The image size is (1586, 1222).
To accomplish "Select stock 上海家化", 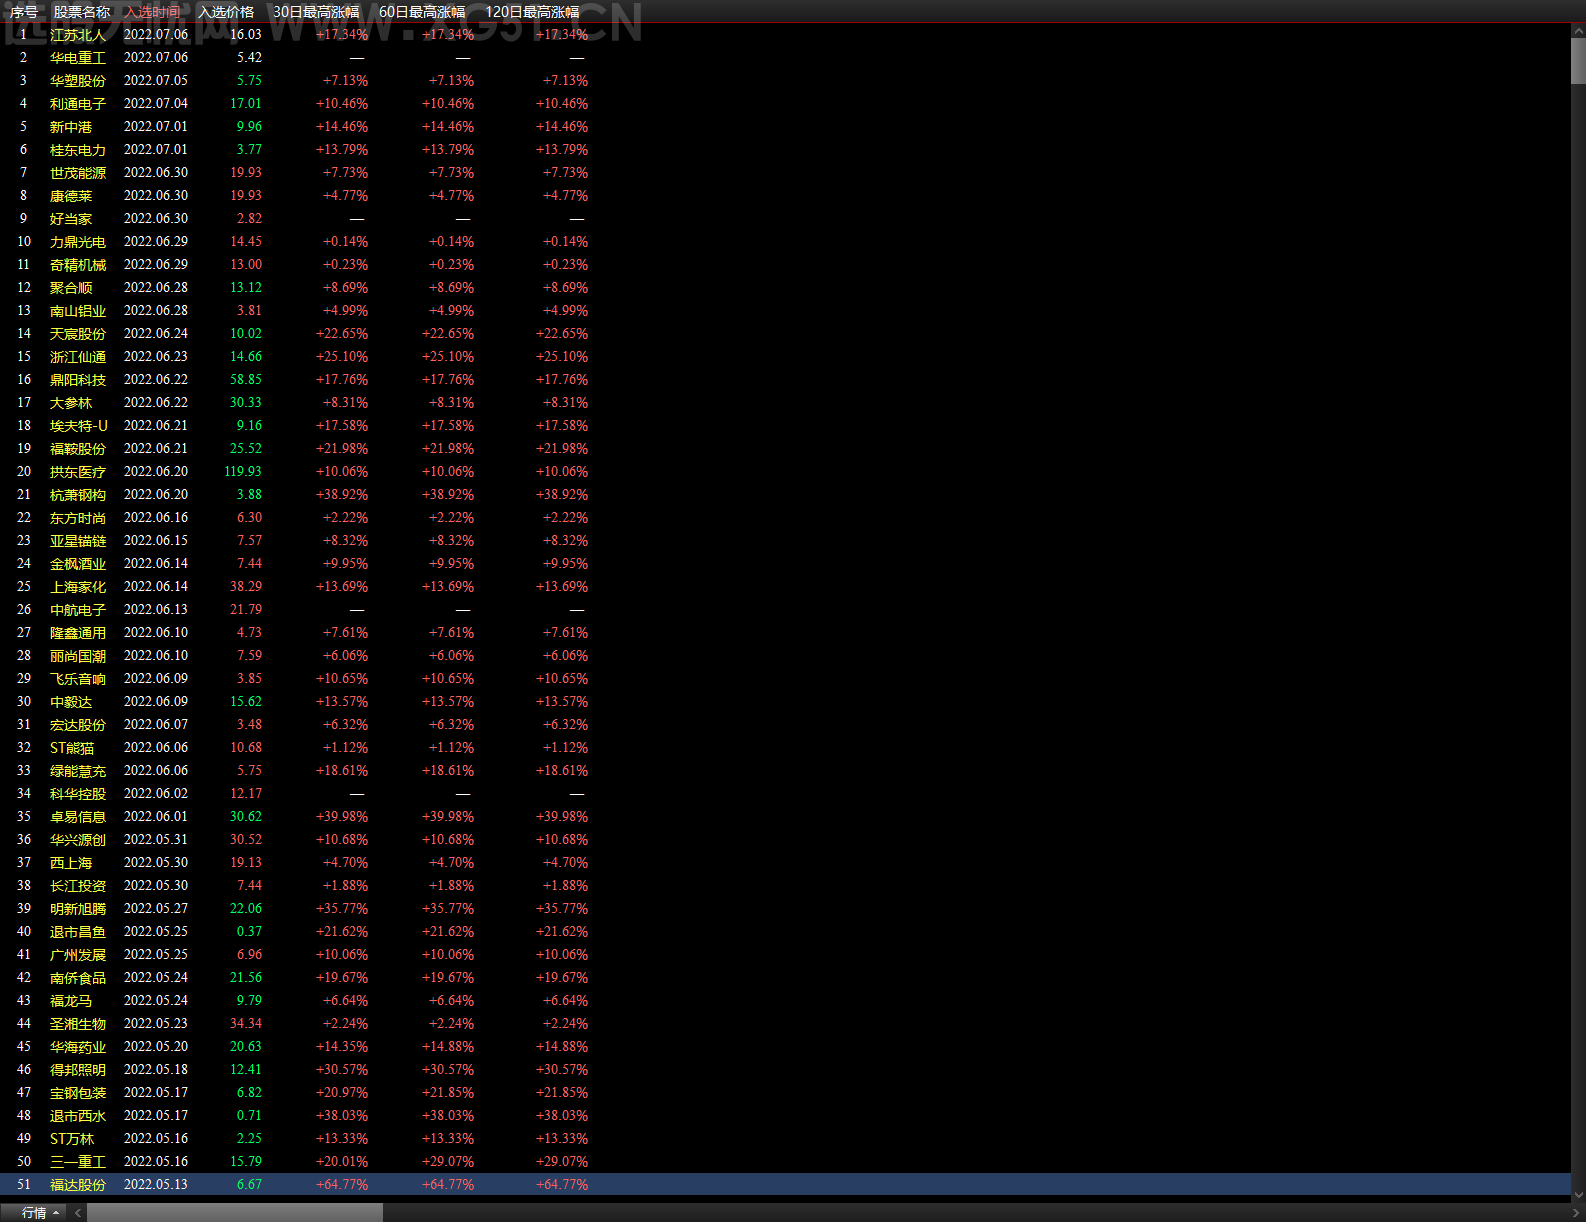I will (x=78, y=587).
